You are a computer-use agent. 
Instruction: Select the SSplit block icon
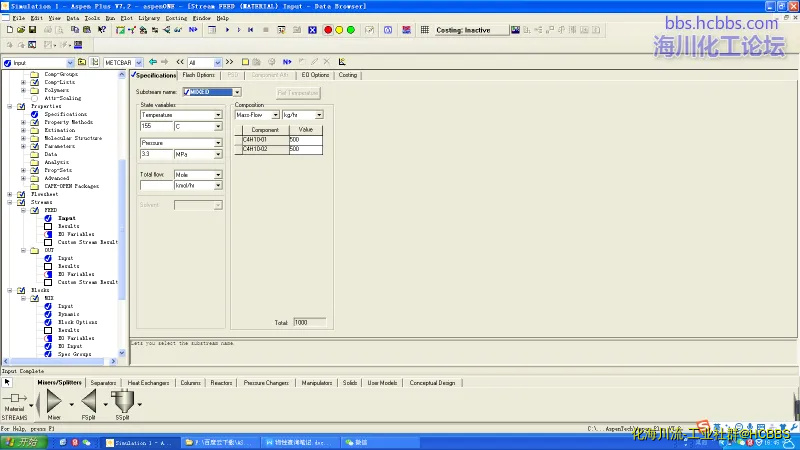coord(122,401)
